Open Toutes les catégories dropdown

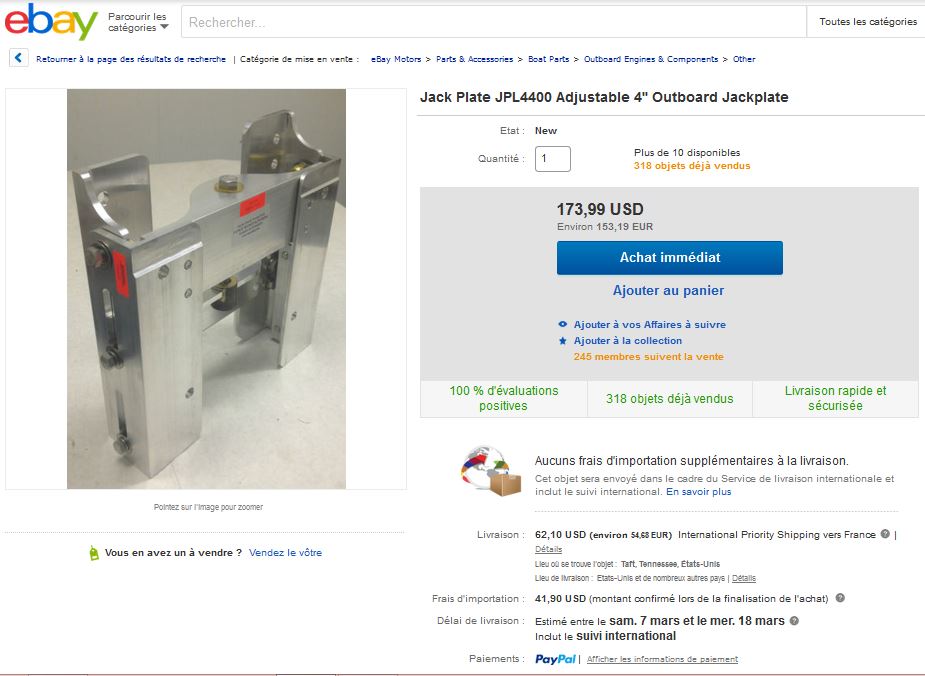(867, 22)
